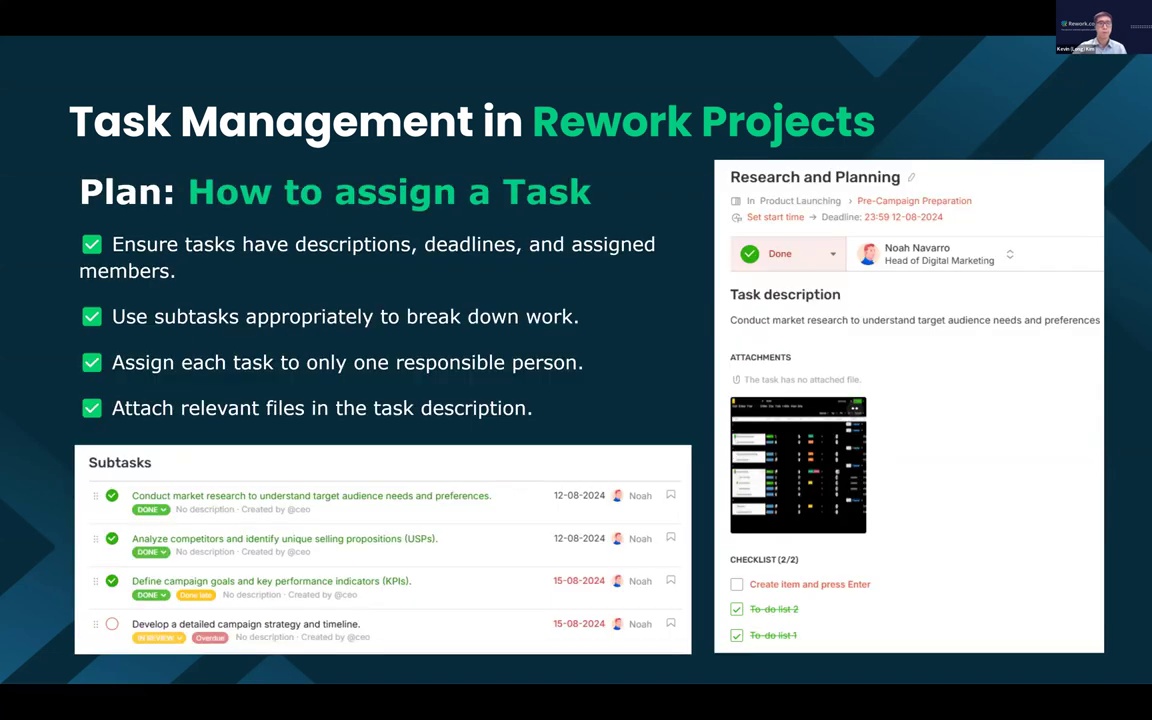
Task: Click the paperclip icon under Attachments
Action: click(736, 380)
